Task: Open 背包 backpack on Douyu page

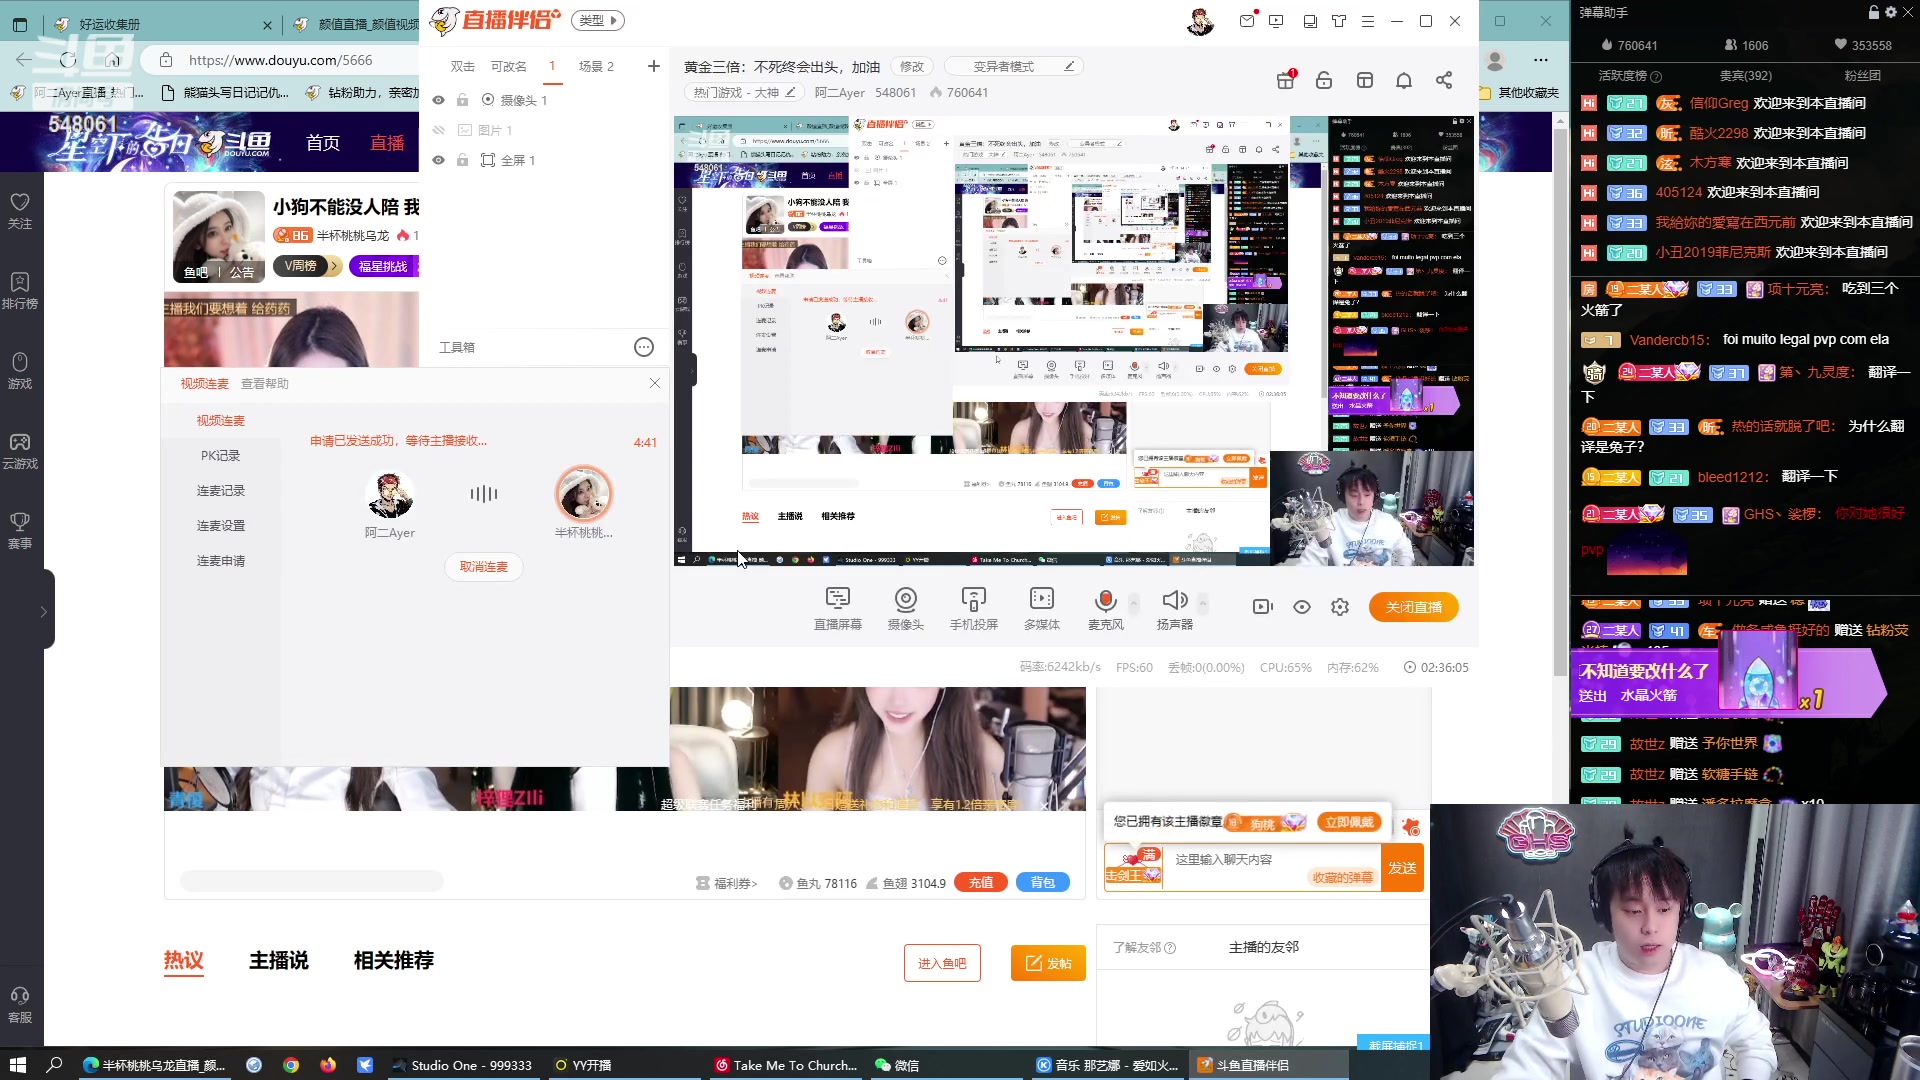Action: click(x=1043, y=882)
